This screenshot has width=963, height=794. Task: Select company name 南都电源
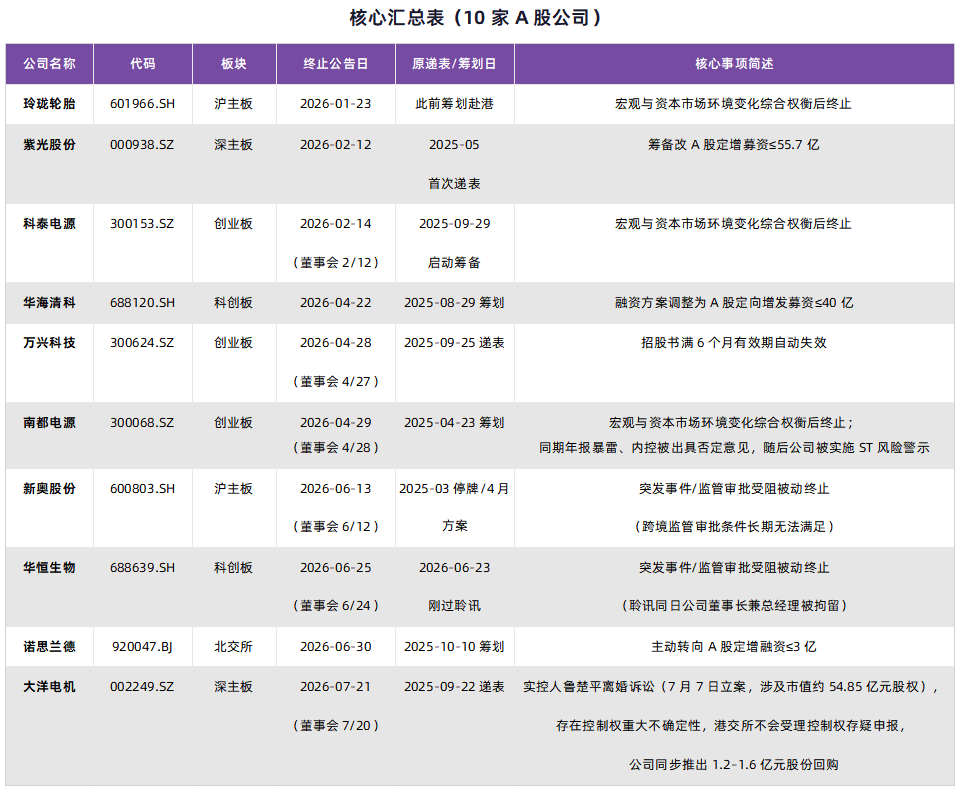[50, 422]
